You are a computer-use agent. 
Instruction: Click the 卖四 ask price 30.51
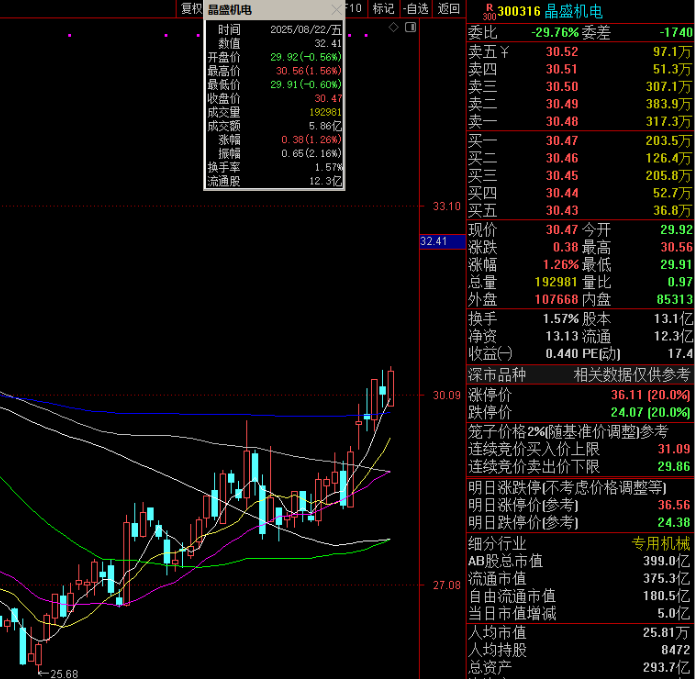click(562, 69)
